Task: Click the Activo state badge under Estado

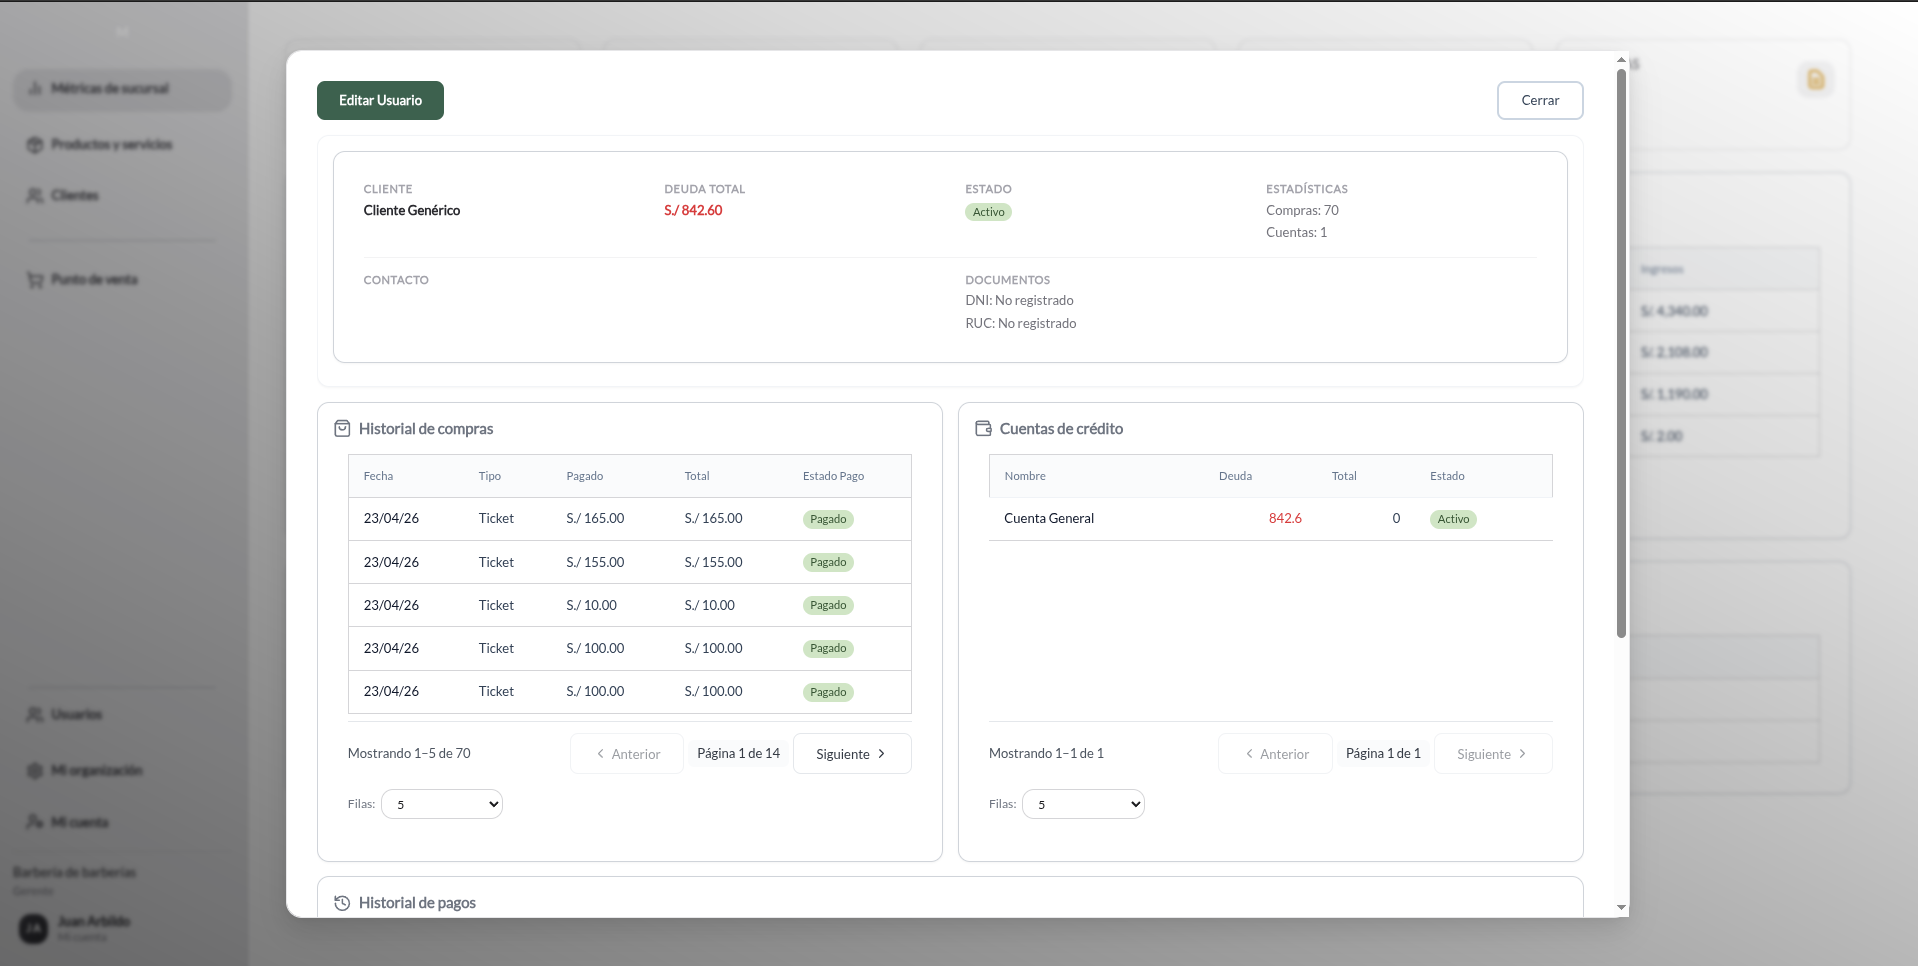Action: tap(987, 212)
